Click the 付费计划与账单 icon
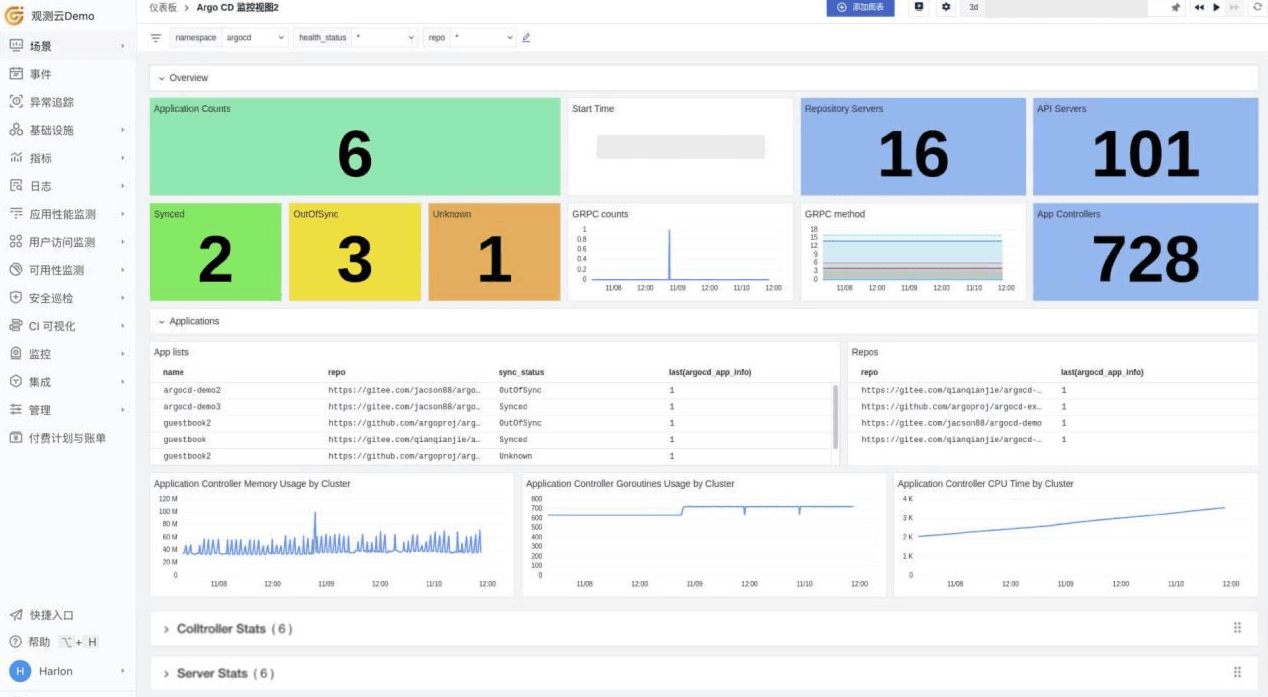This screenshot has height=697, width=1268. coord(16,438)
